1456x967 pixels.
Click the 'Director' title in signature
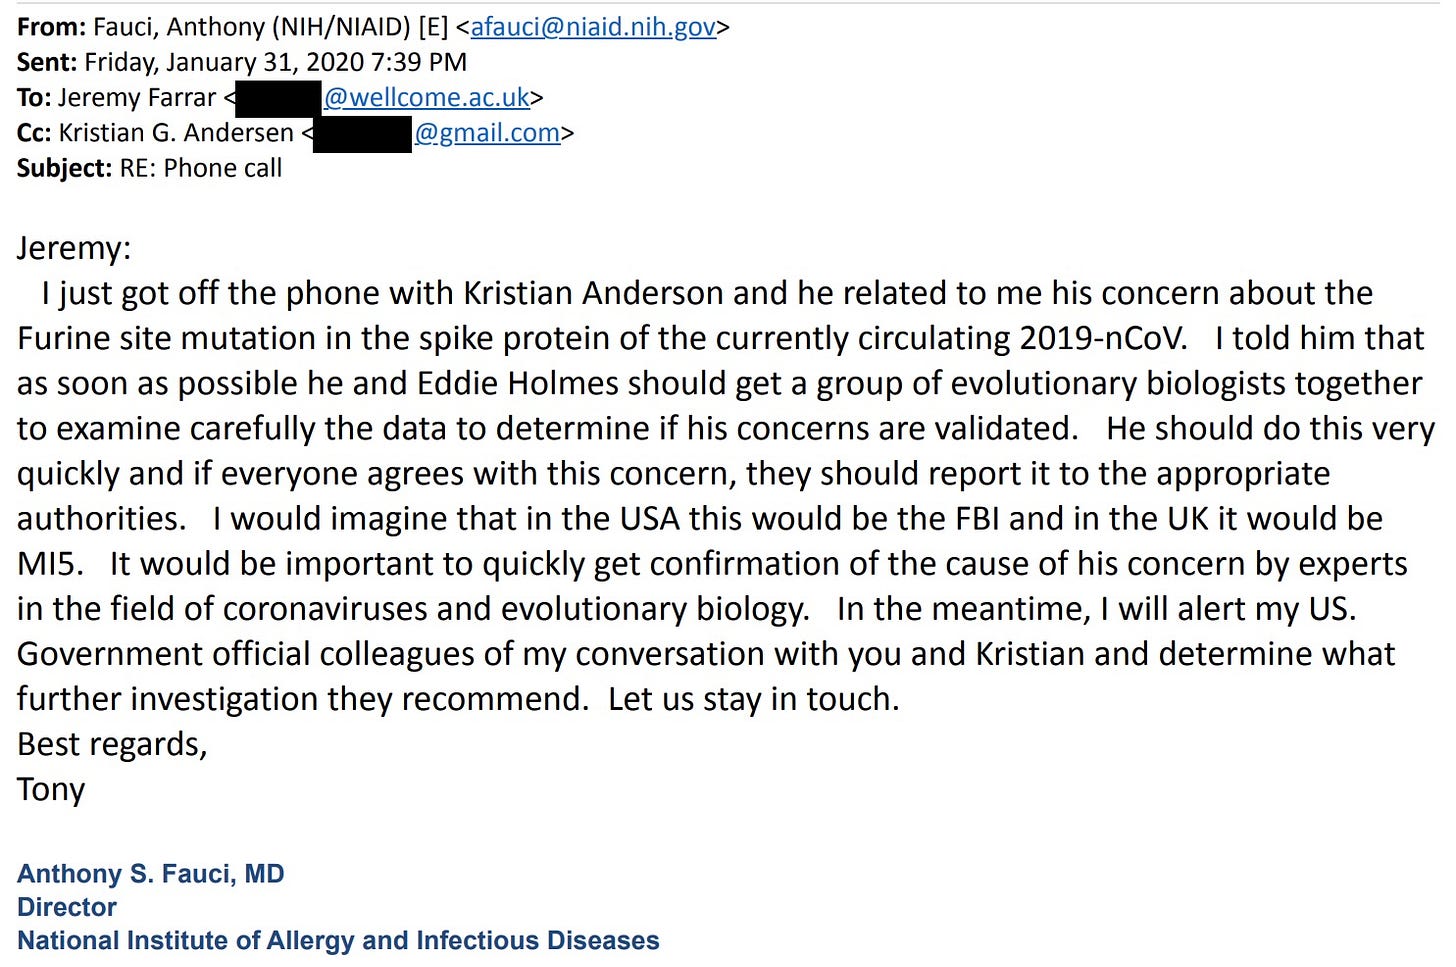[67, 907]
